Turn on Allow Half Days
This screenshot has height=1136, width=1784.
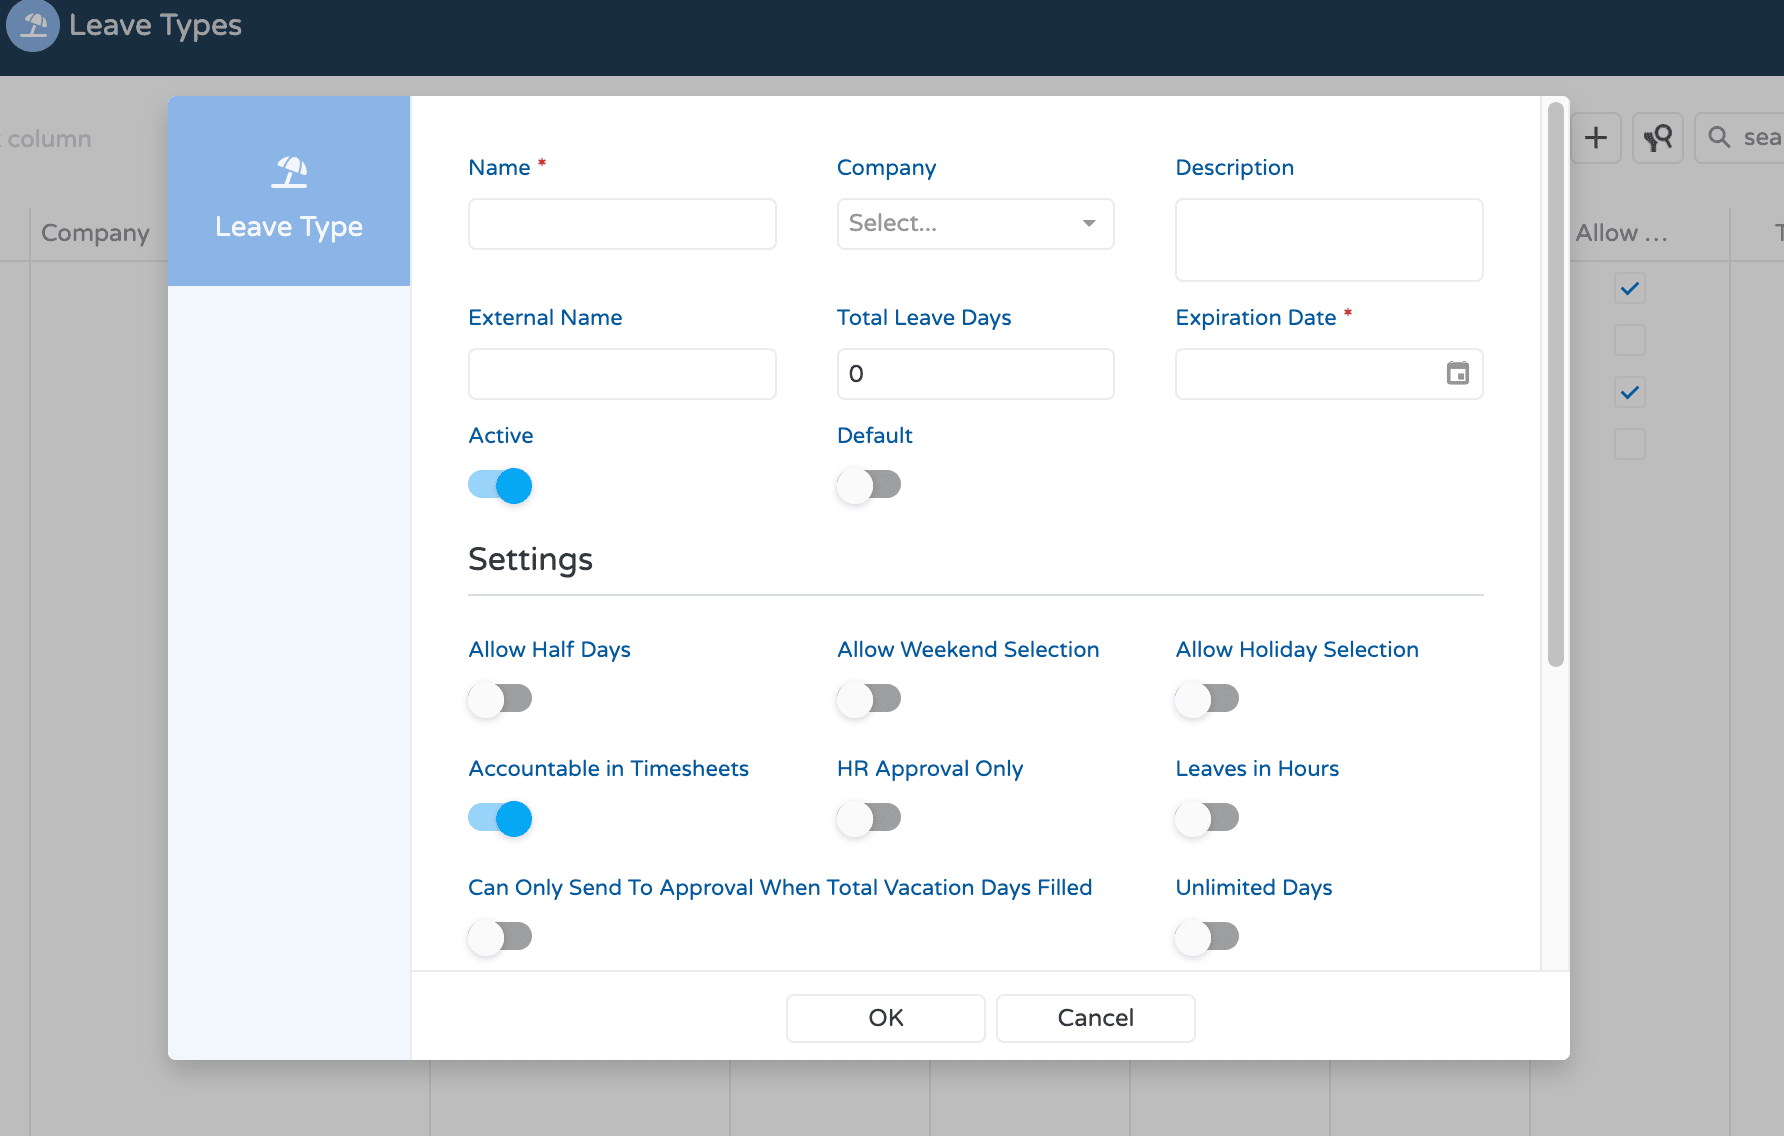[x=500, y=699]
